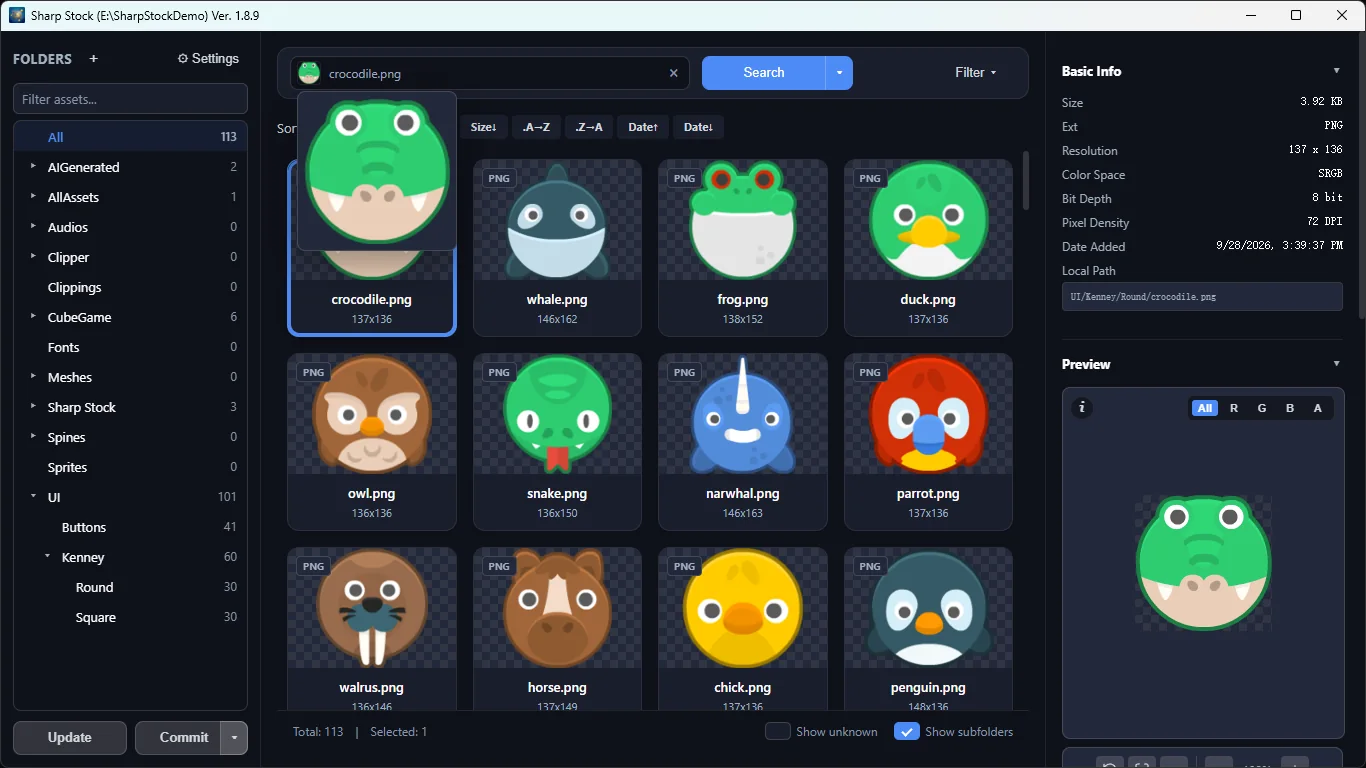Expand the CubeGame folder arrow
Viewport: 1366px width, 768px height.
(x=33, y=317)
